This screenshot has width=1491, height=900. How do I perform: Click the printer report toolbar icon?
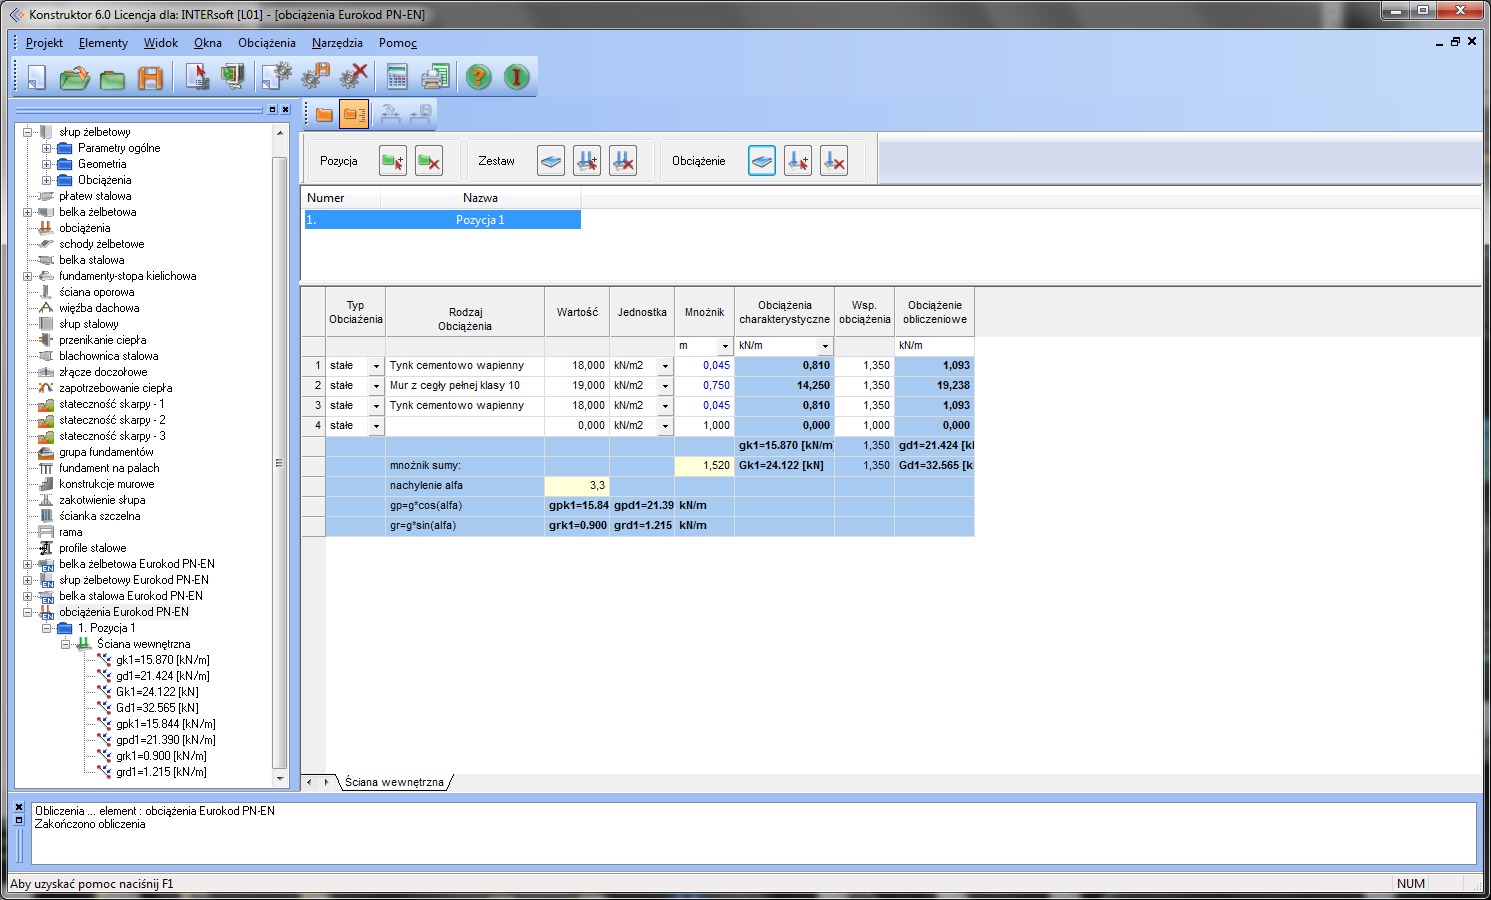(435, 77)
